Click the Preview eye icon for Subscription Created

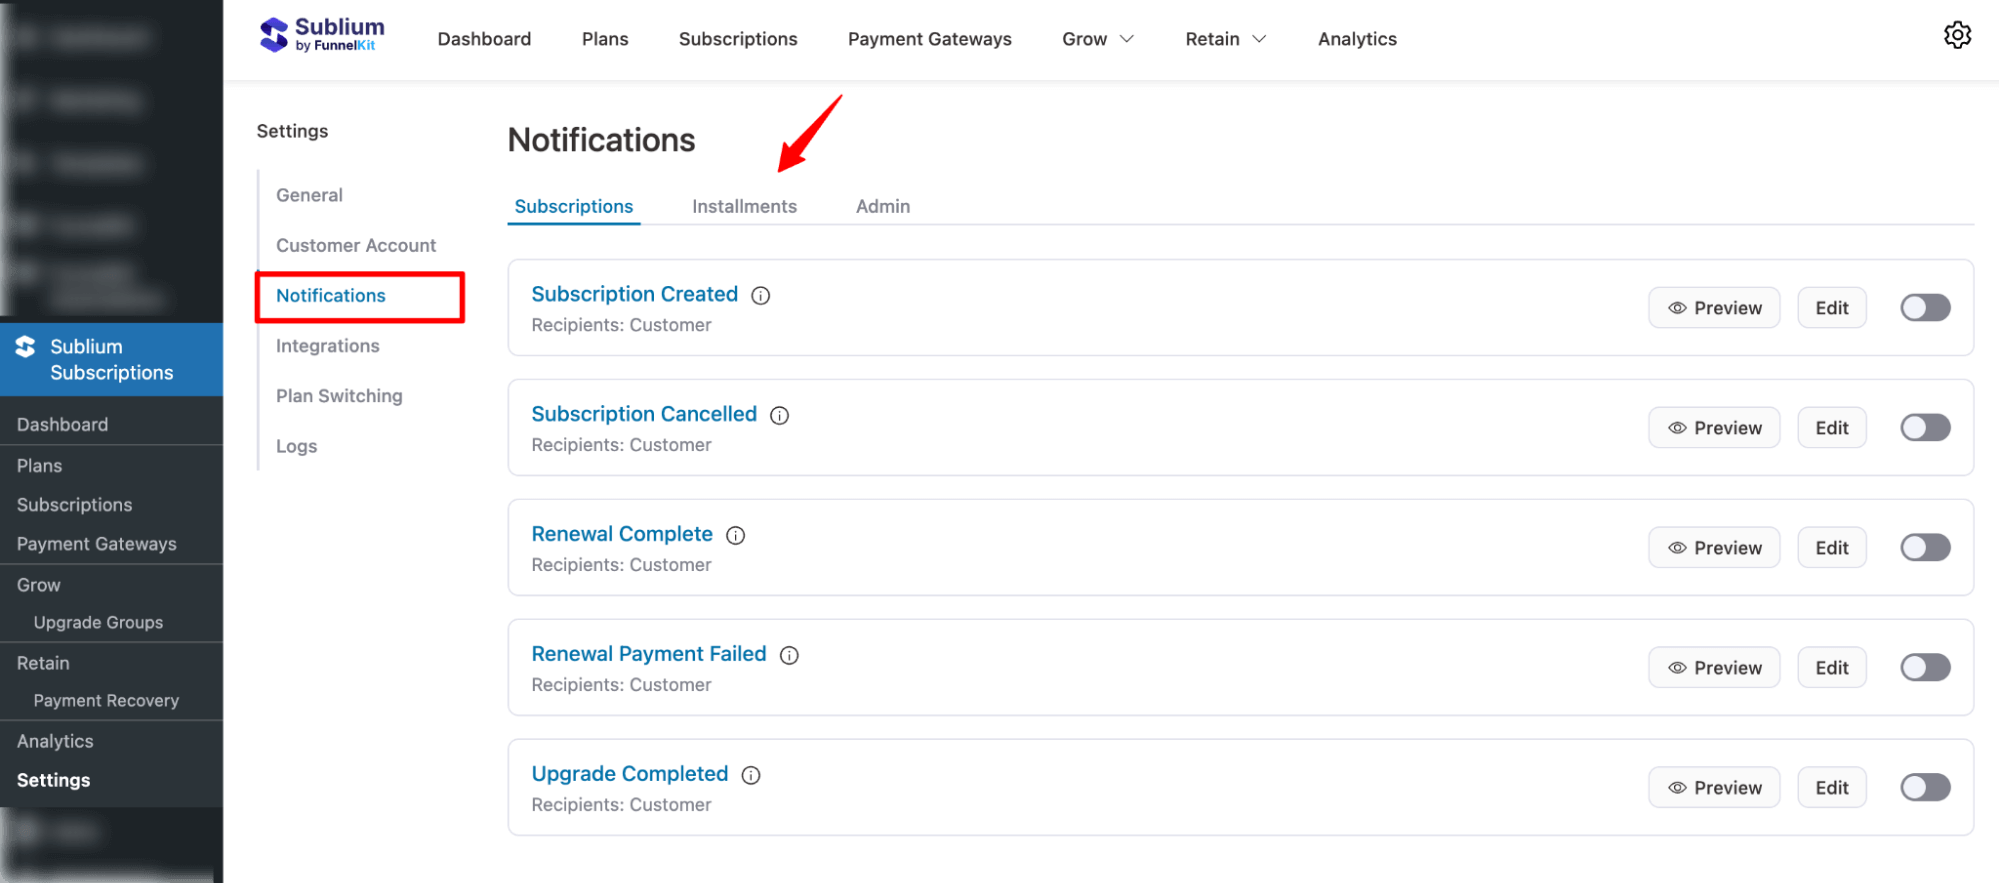pyautogui.click(x=1678, y=307)
